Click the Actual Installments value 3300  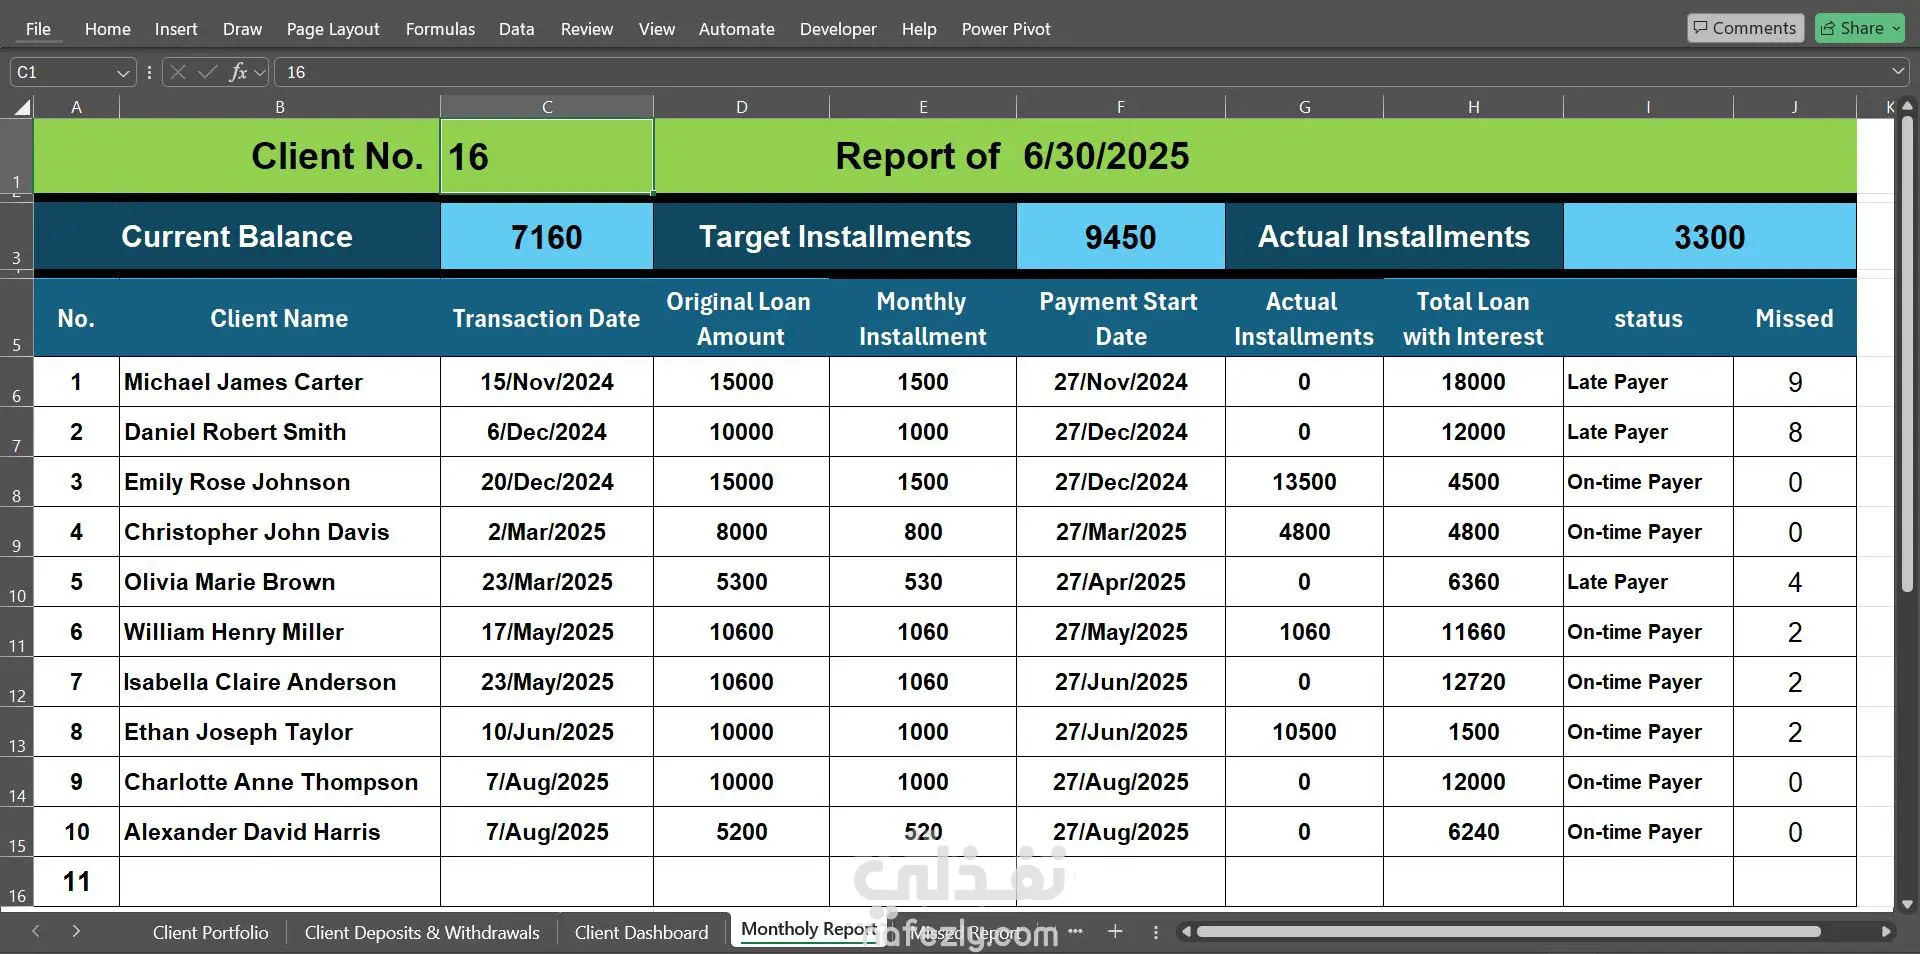click(1710, 237)
